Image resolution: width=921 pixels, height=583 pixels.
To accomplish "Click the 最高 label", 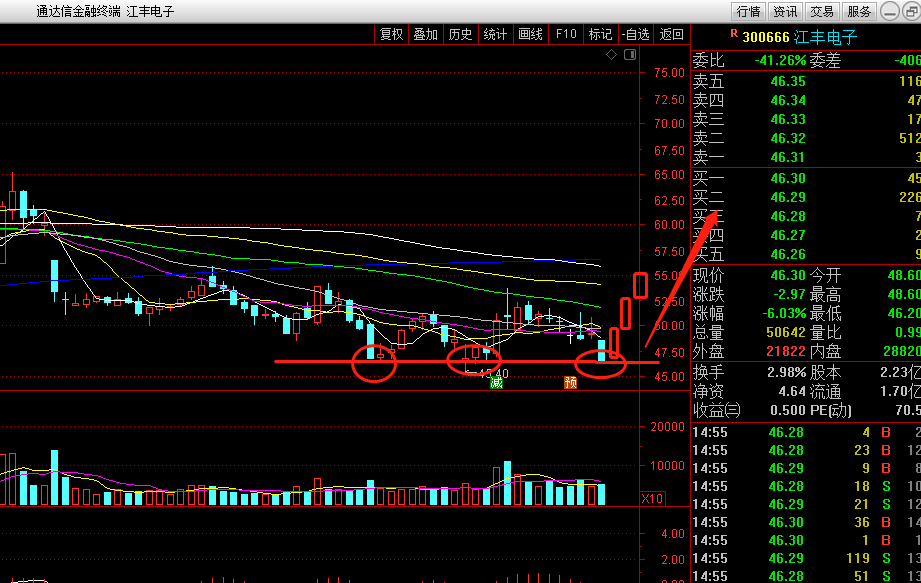I will pyautogui.click(x=825, y=294).
